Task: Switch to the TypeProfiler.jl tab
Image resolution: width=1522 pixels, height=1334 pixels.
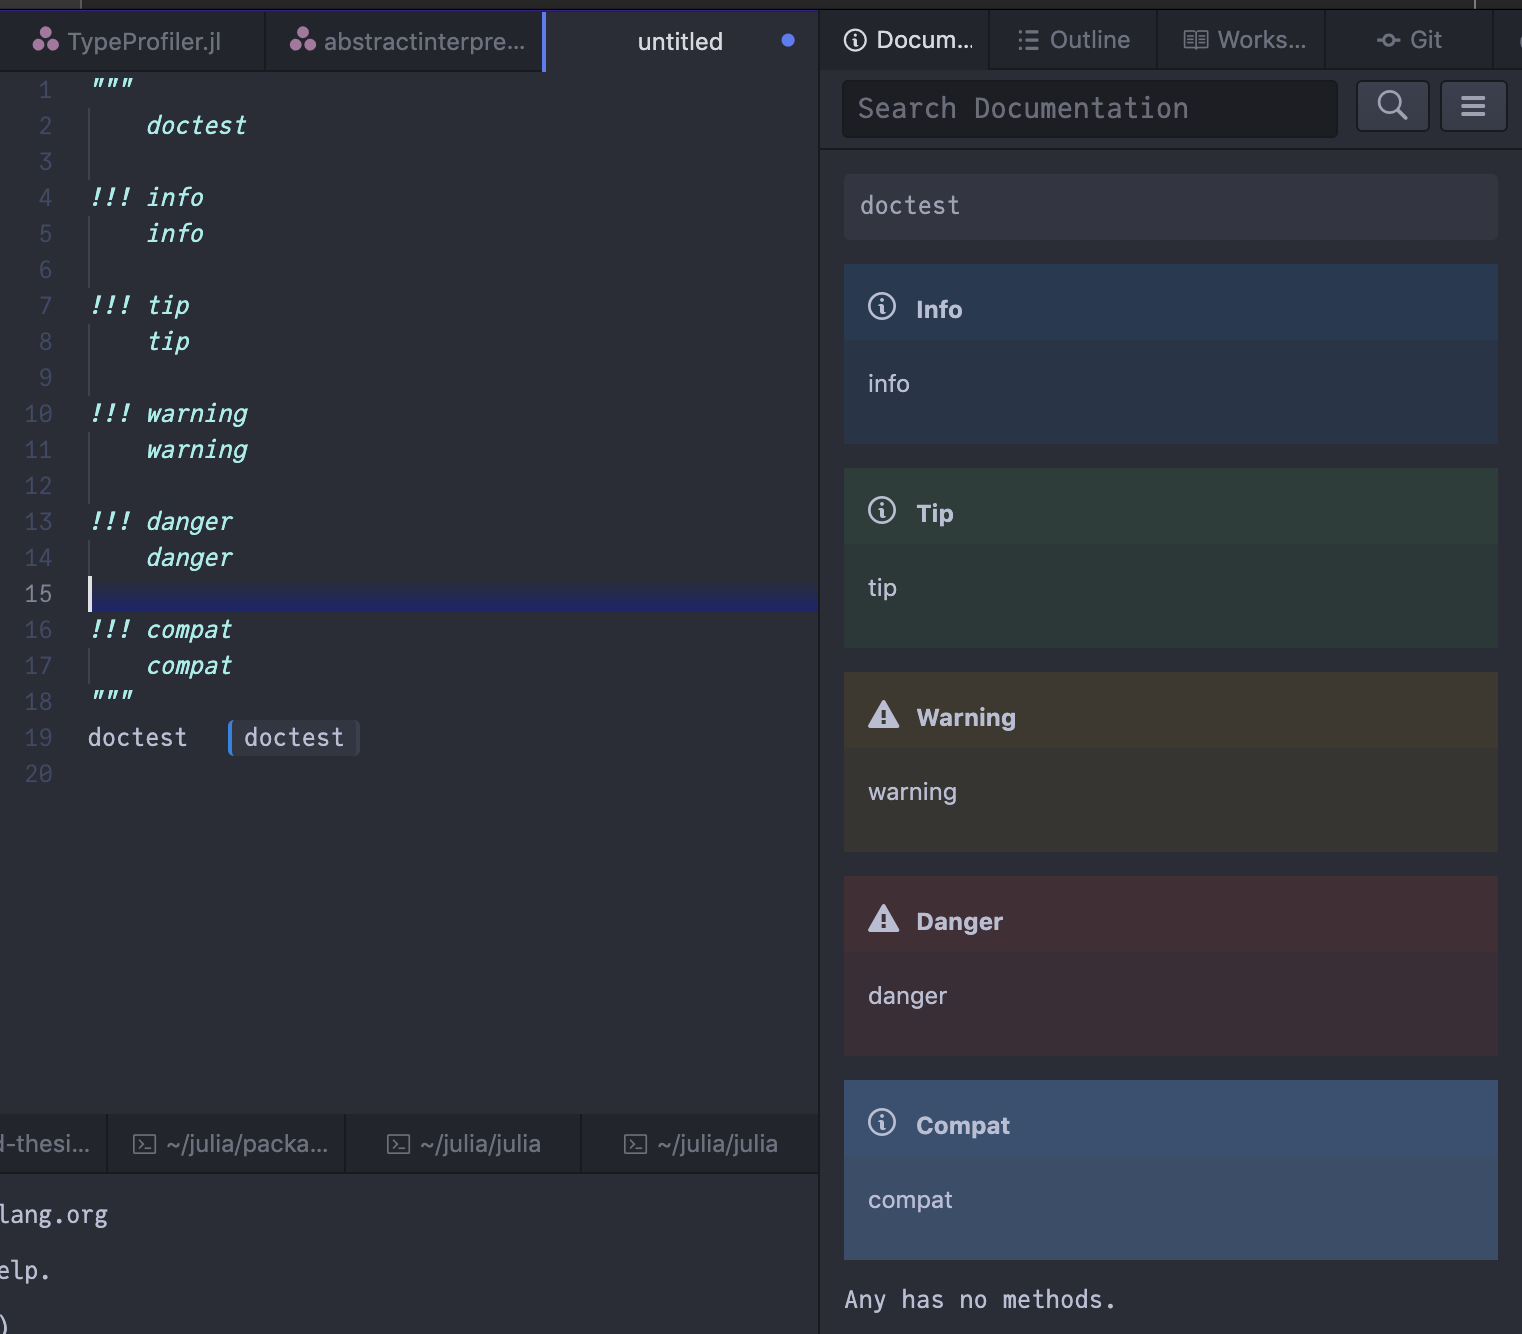Action: [131, 41]
